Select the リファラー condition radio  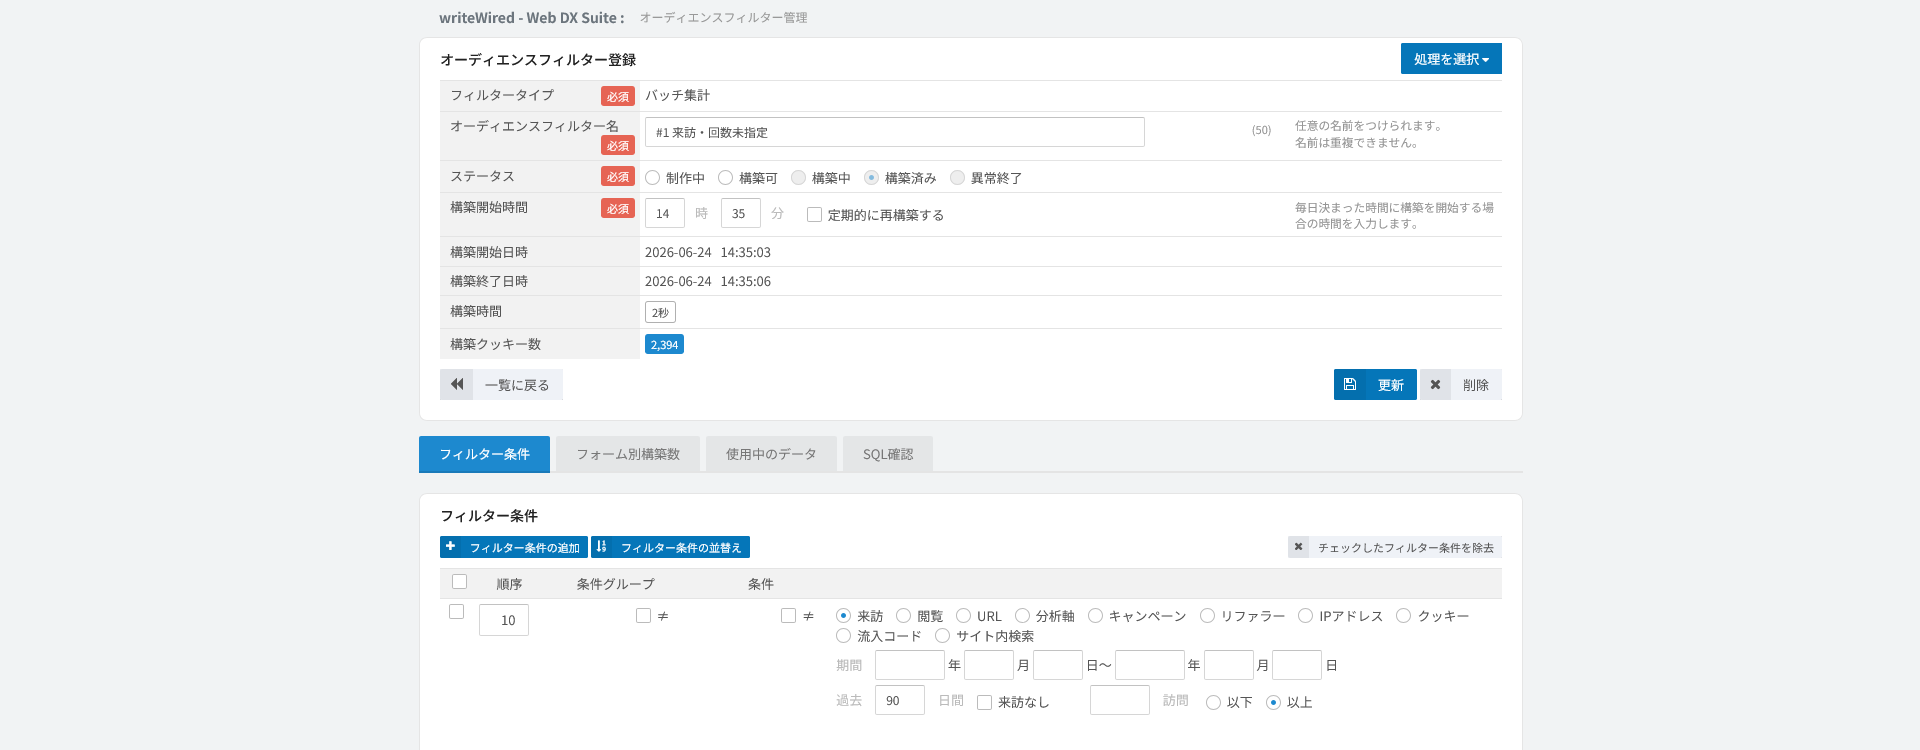tap(1207, 616)
